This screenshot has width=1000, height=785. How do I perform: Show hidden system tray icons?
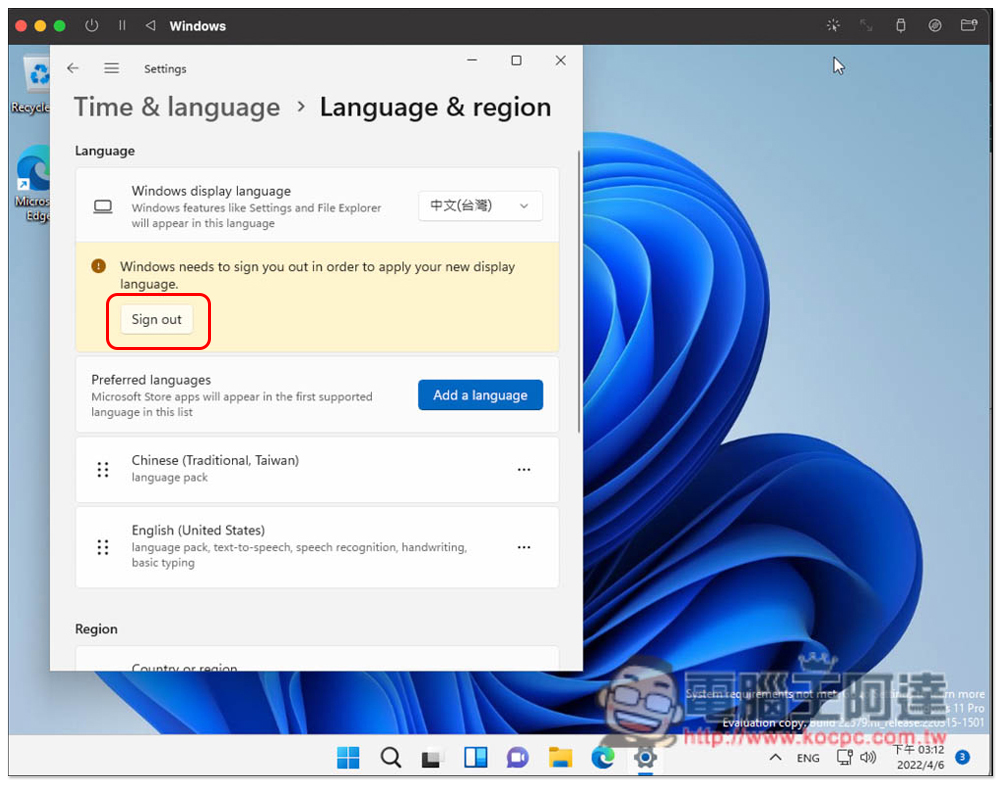point(774,758)
